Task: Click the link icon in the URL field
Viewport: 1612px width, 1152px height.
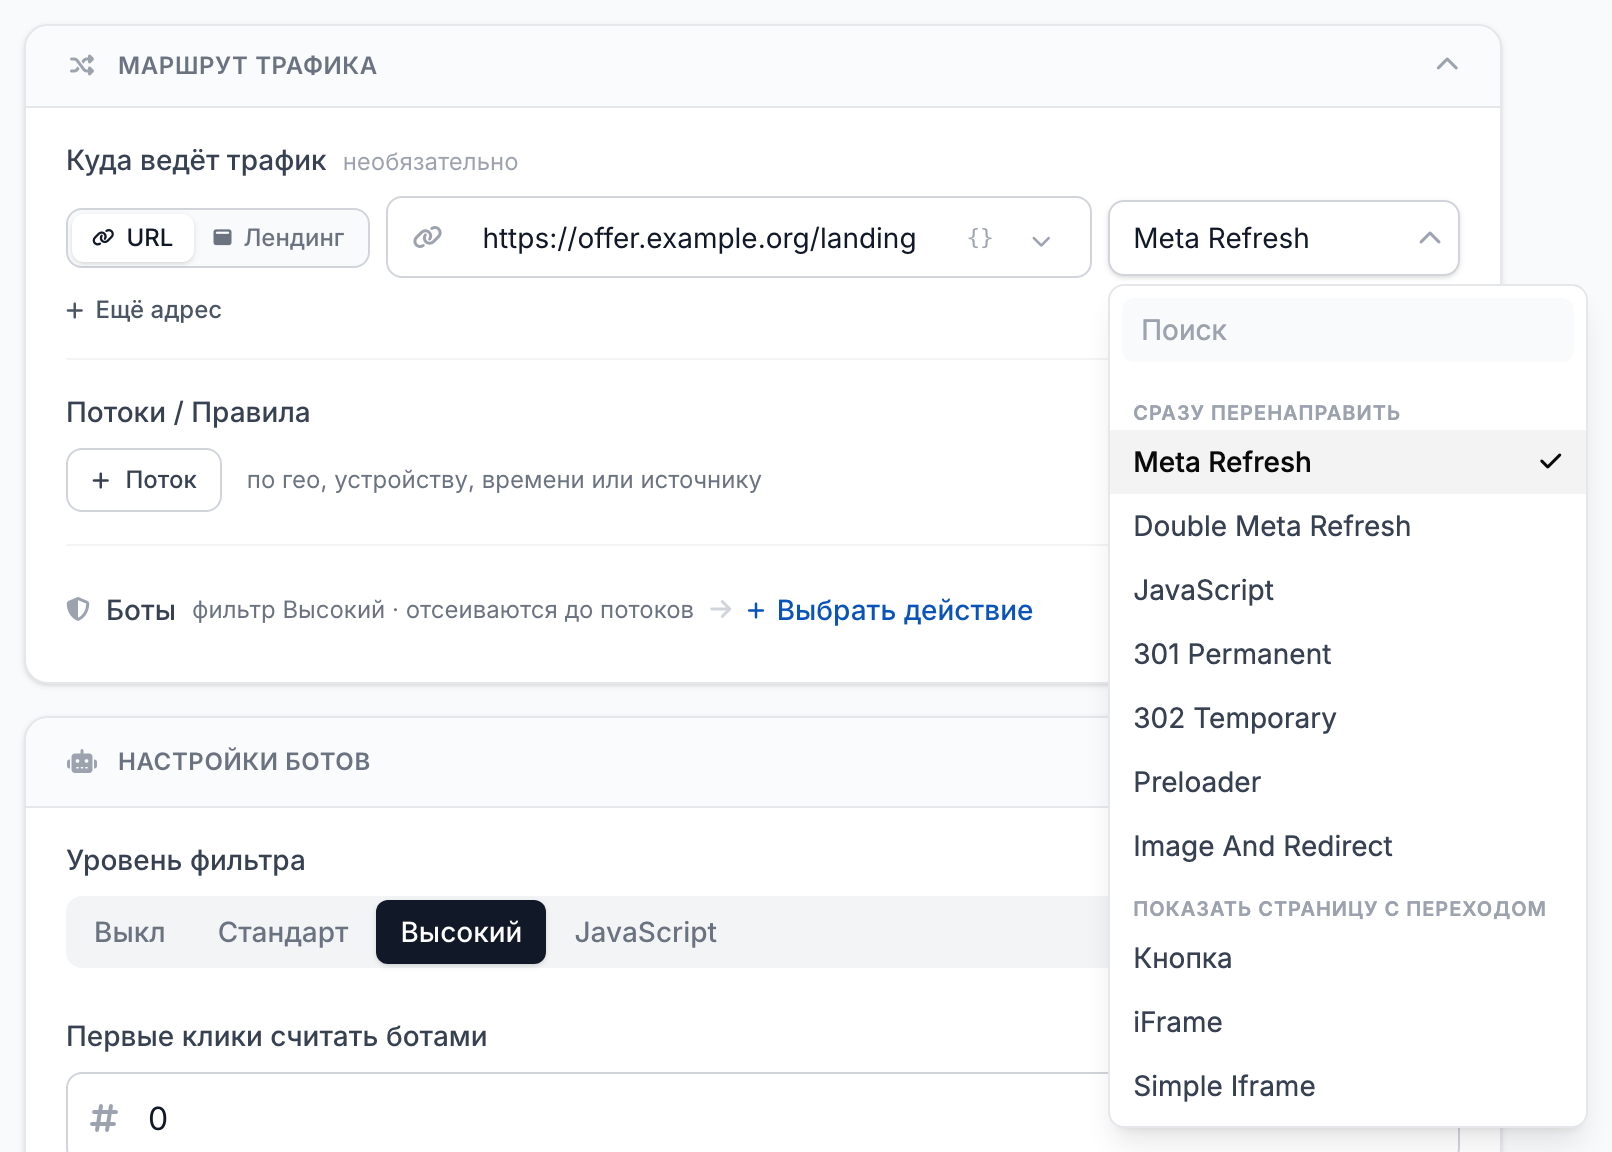Action: click(428, 238)
